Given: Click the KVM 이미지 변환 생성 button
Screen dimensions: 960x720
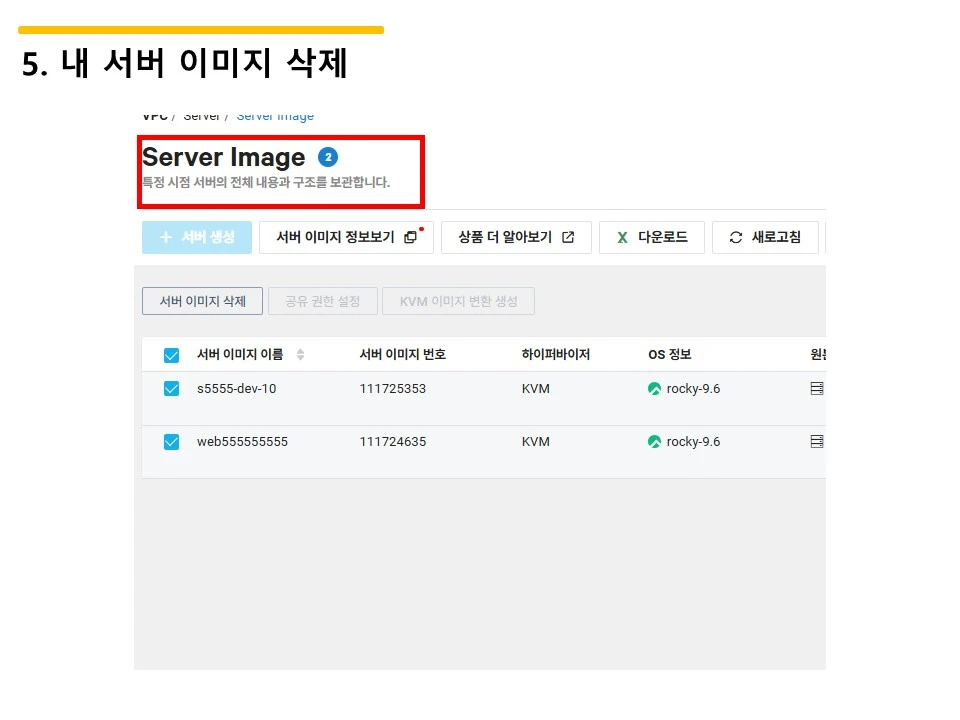Looking at the screenshot, I should 458,301.
